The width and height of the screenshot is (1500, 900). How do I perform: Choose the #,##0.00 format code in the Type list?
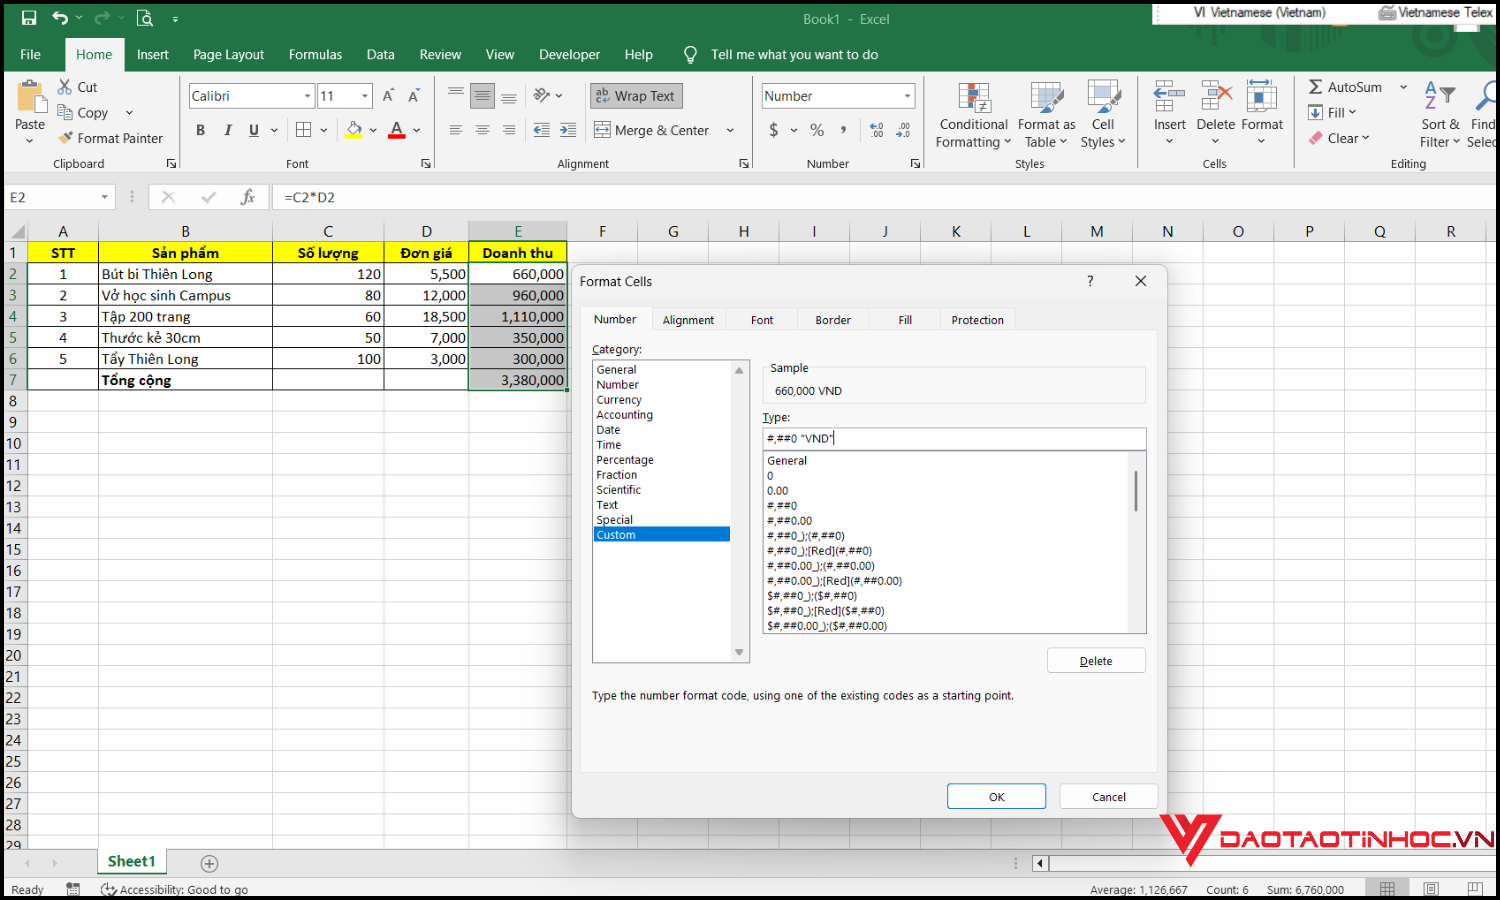pos(789,521)
